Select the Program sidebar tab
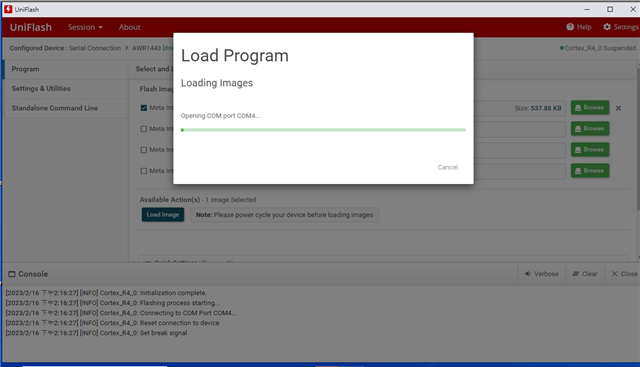The height and width of the screenshot is (367, 640). [x=66, y=69]
